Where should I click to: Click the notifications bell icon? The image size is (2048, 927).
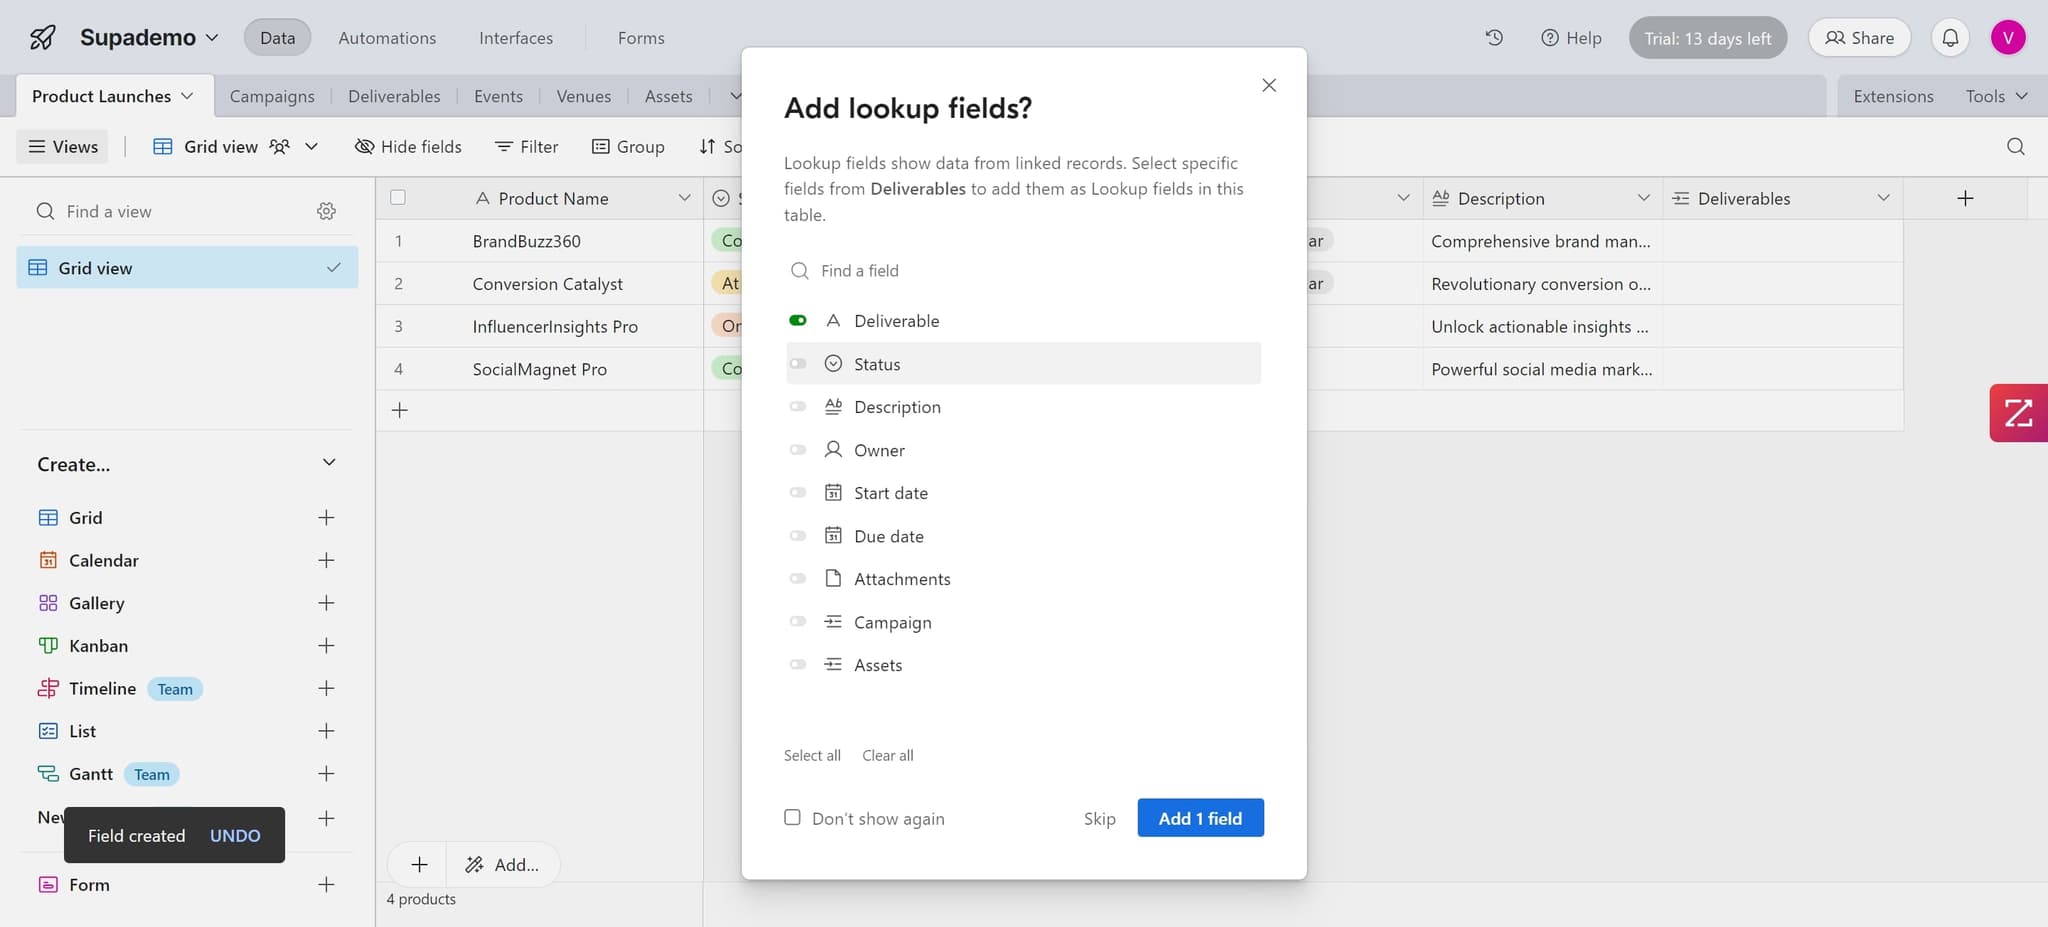(1950, 38)
